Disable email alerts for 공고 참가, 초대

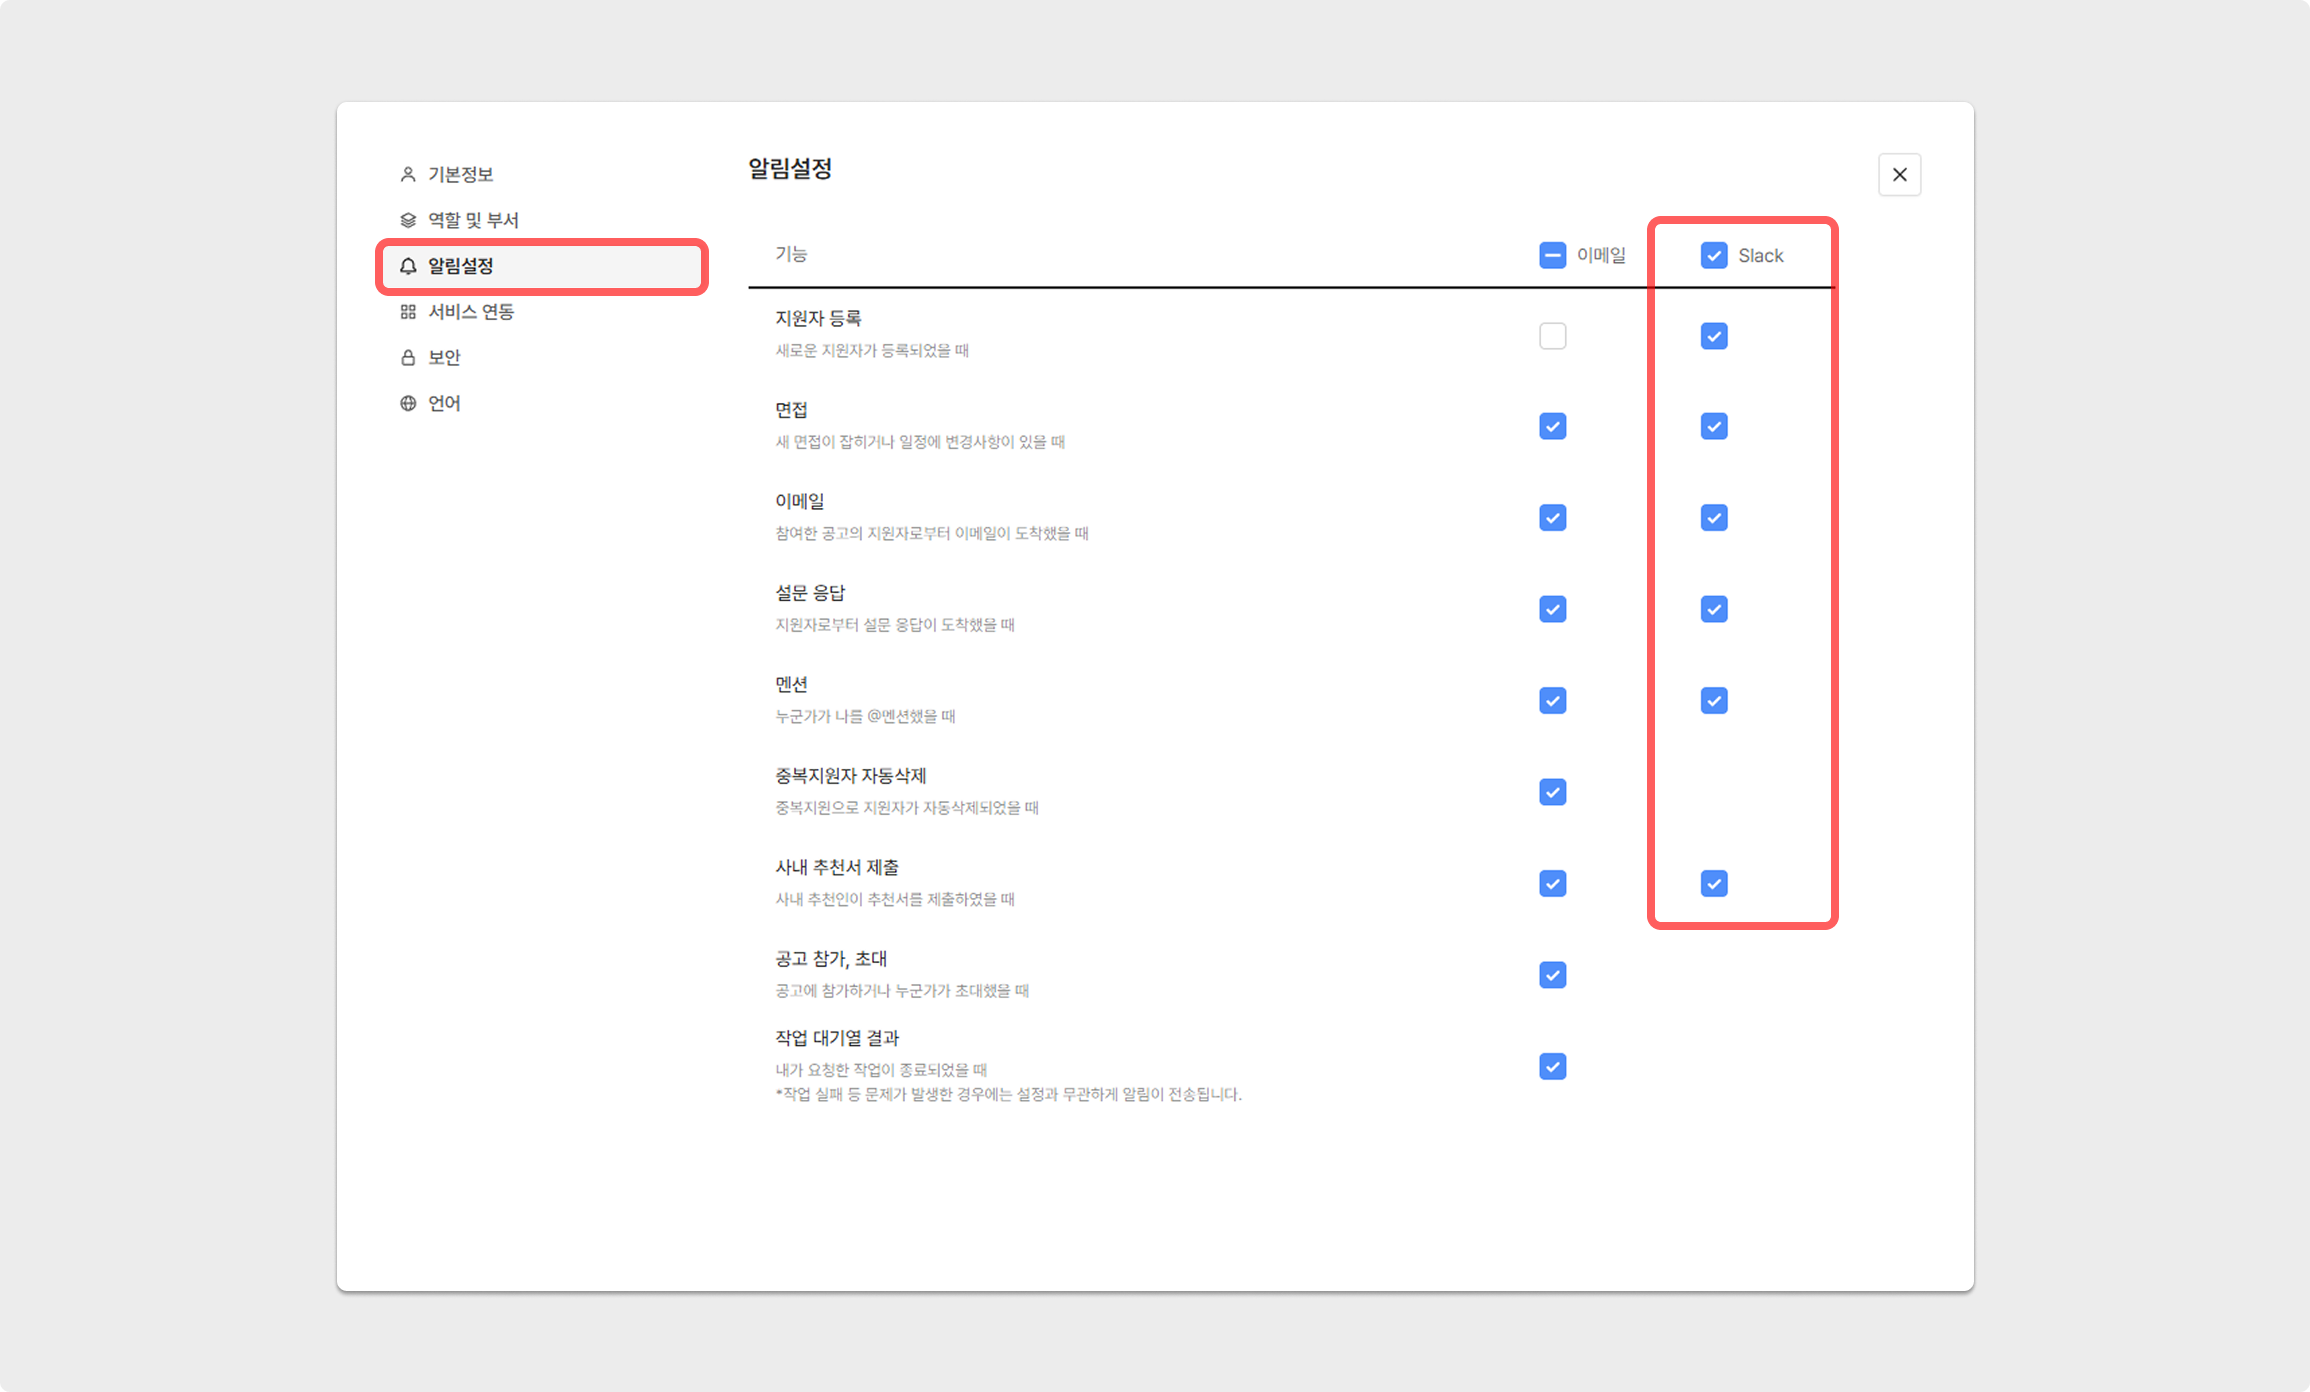point(1552,975)
